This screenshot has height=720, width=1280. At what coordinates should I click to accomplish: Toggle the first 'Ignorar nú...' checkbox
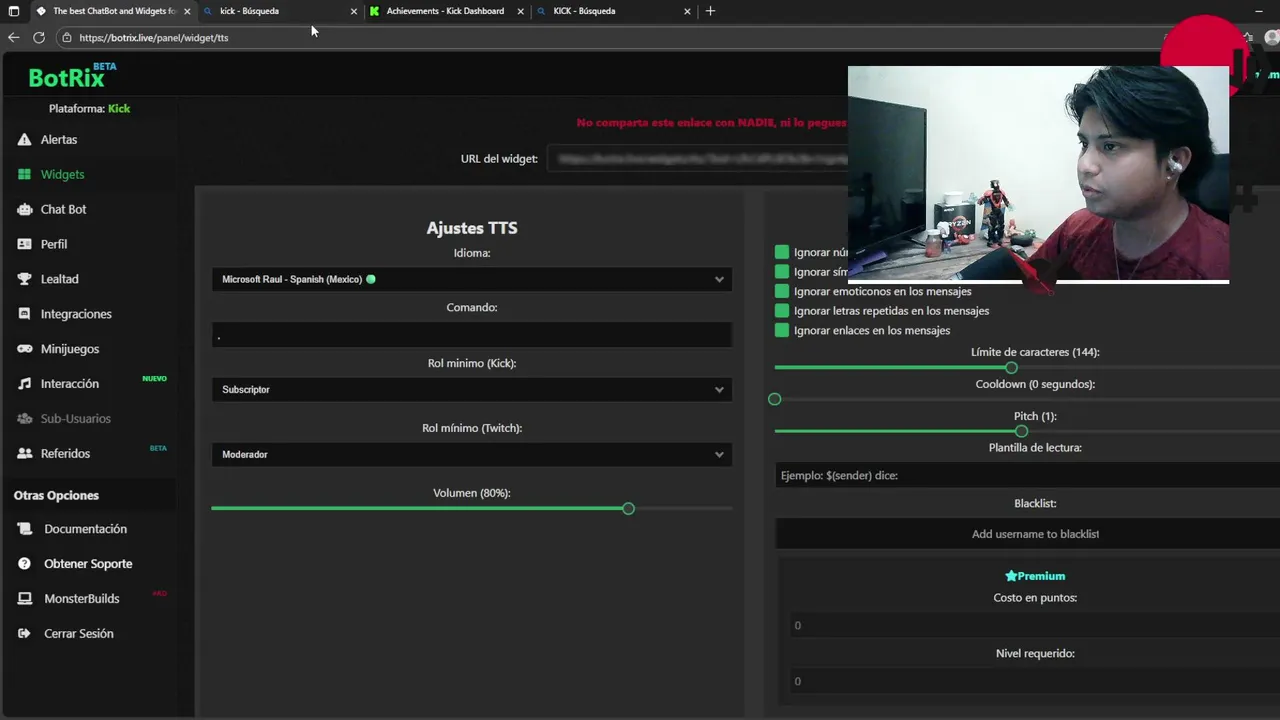coord(782,252)
